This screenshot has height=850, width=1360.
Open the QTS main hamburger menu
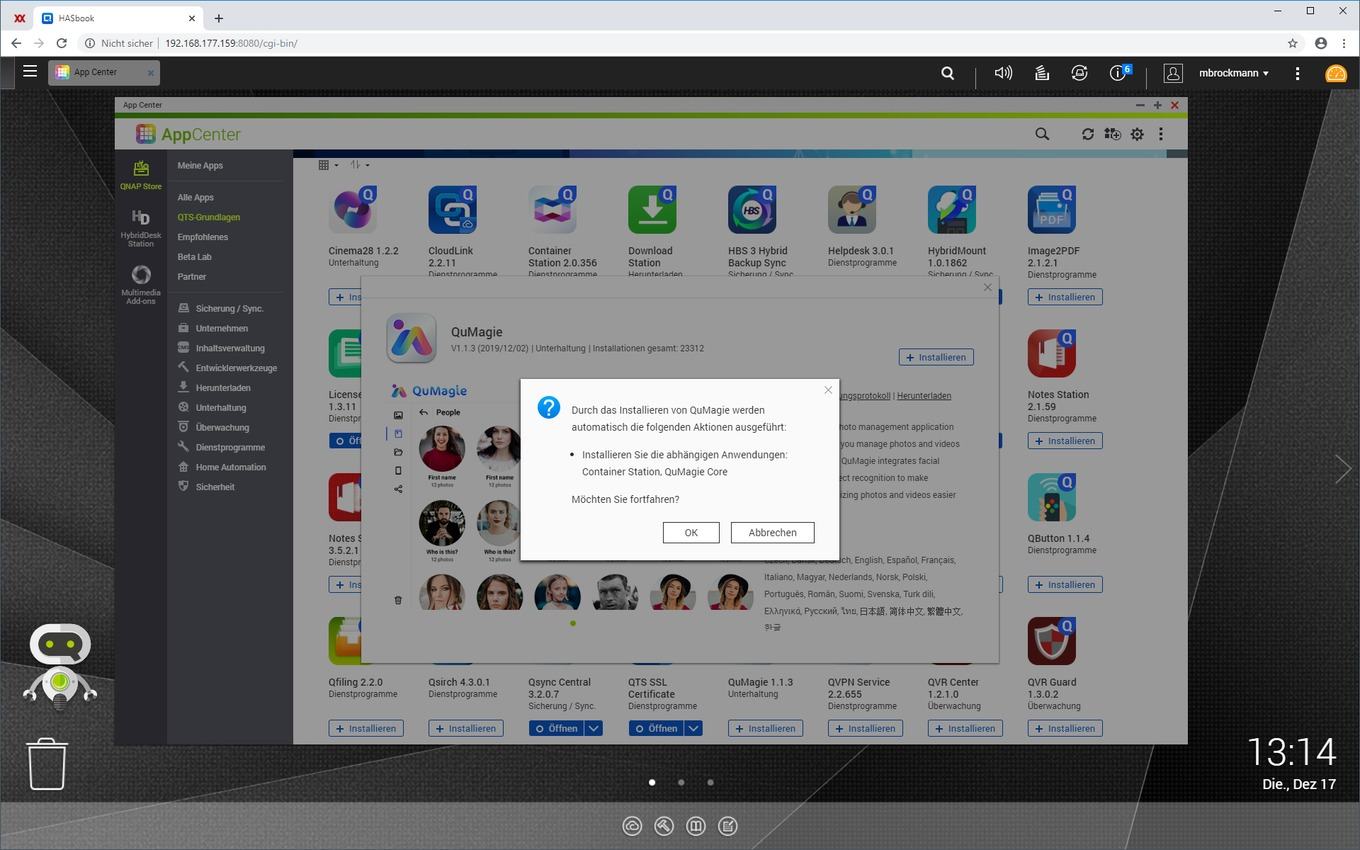(30, 72)
